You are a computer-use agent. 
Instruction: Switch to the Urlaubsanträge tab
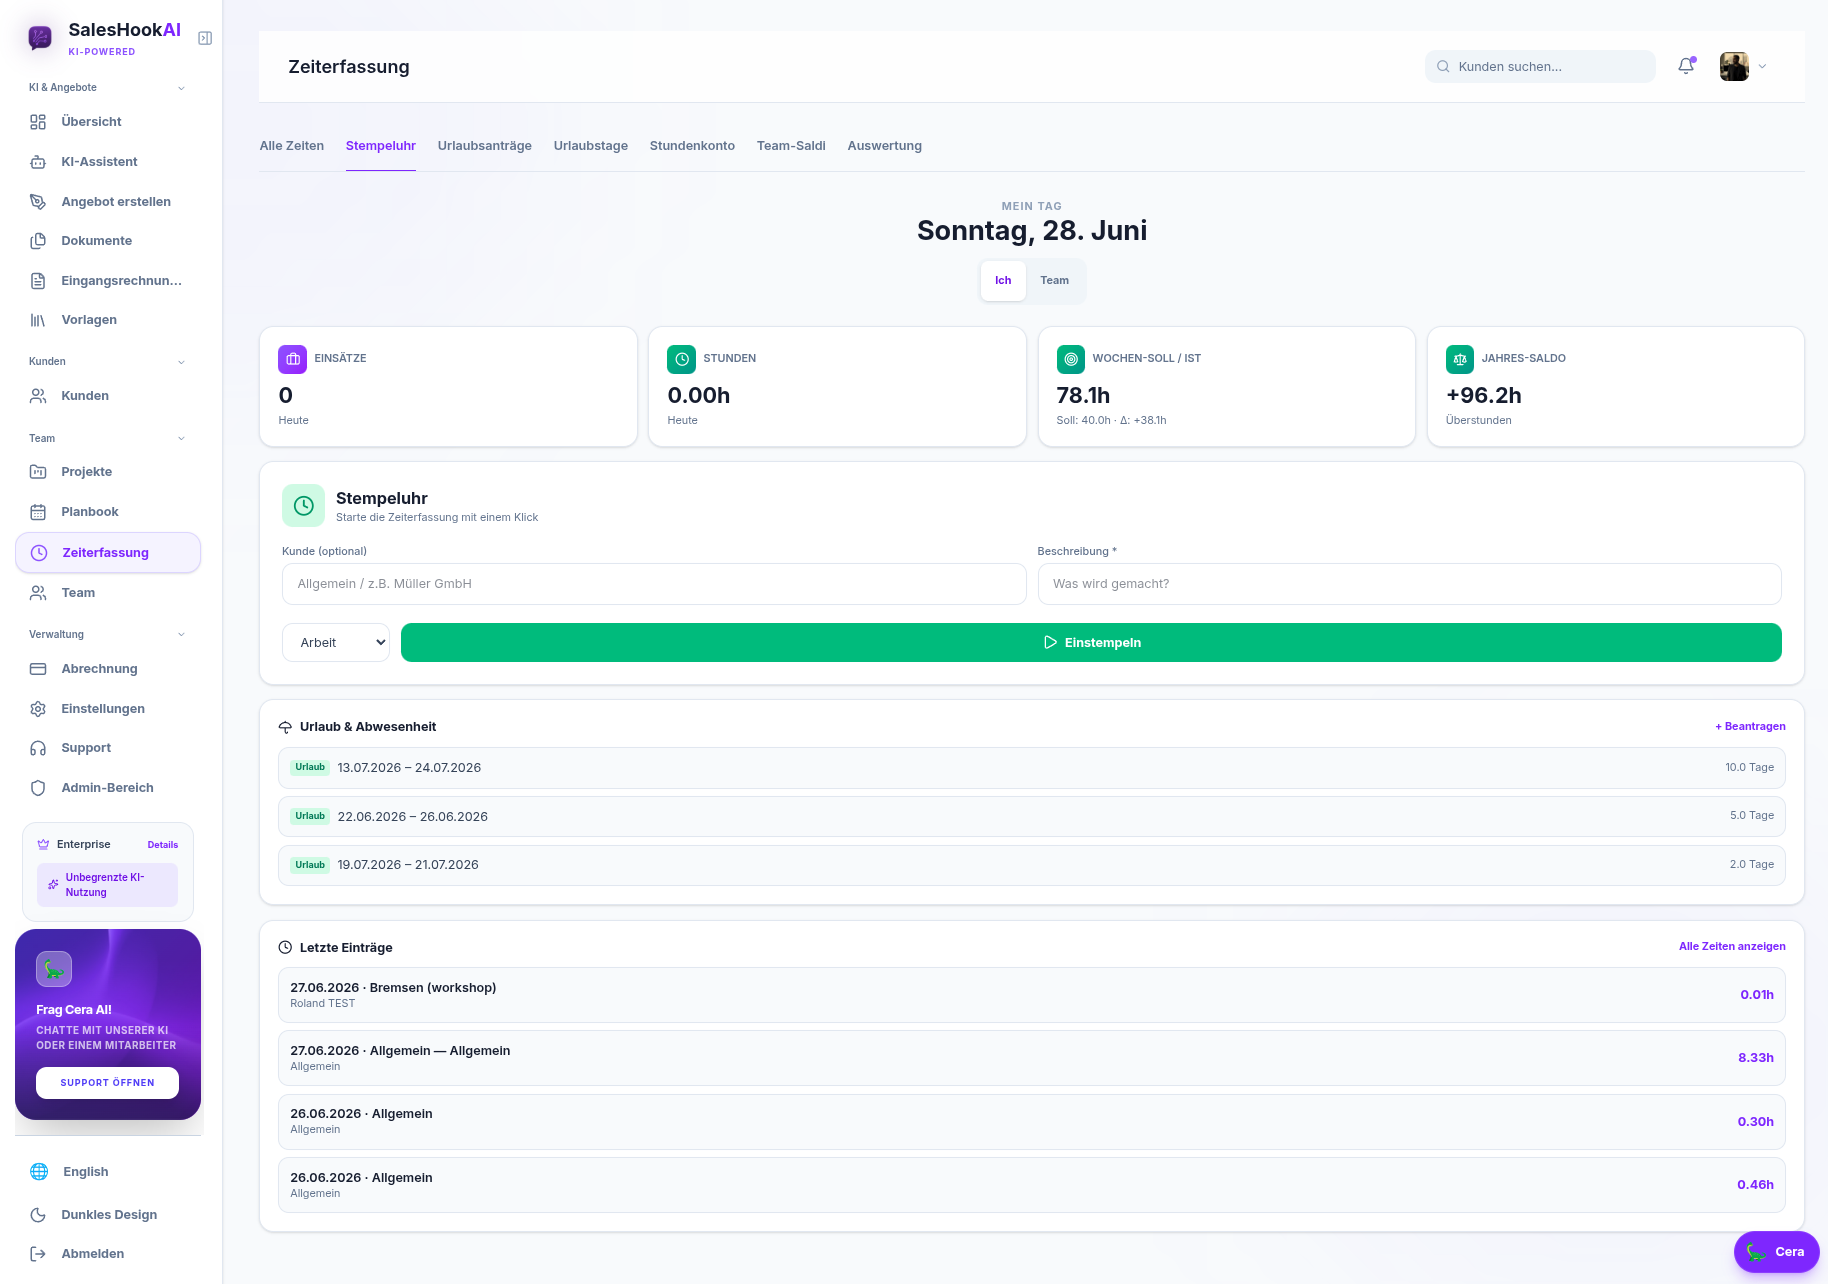click(x=485, y=146)
